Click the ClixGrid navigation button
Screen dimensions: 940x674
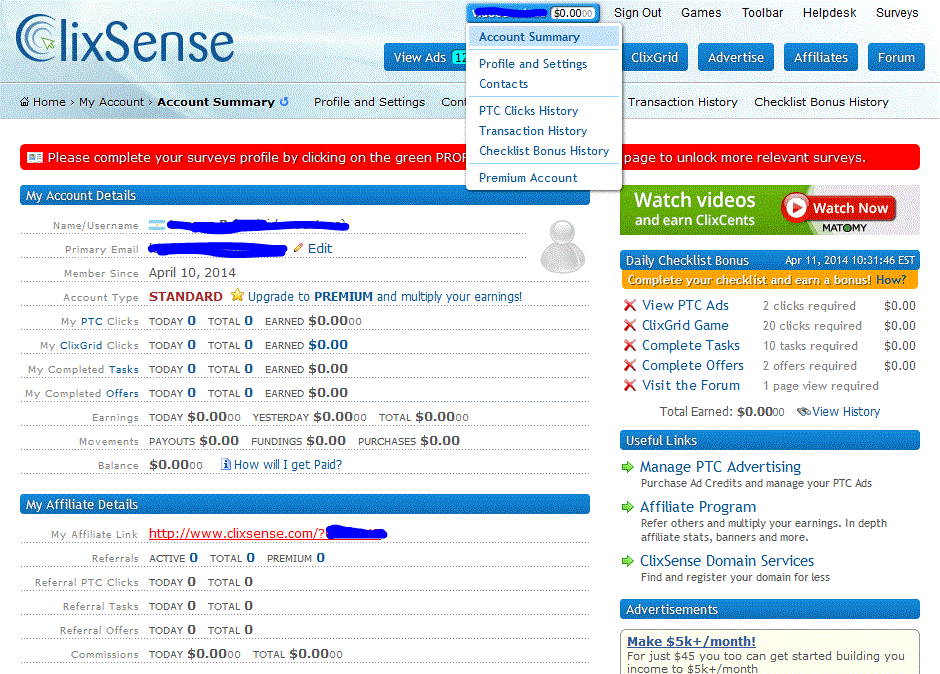654,58
